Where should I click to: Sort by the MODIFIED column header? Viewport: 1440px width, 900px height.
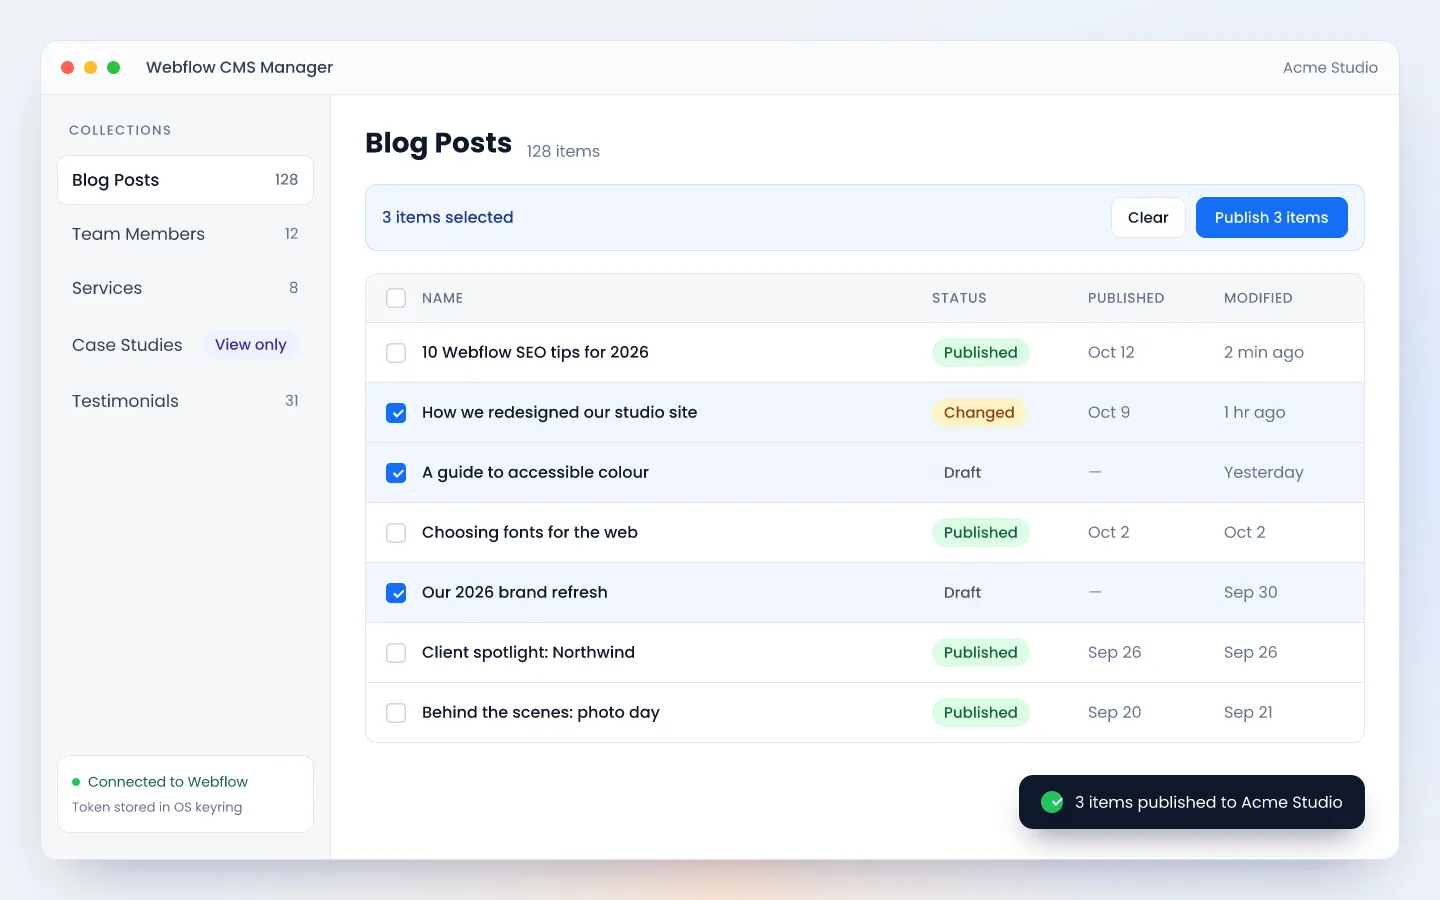tap(1258, 298)
